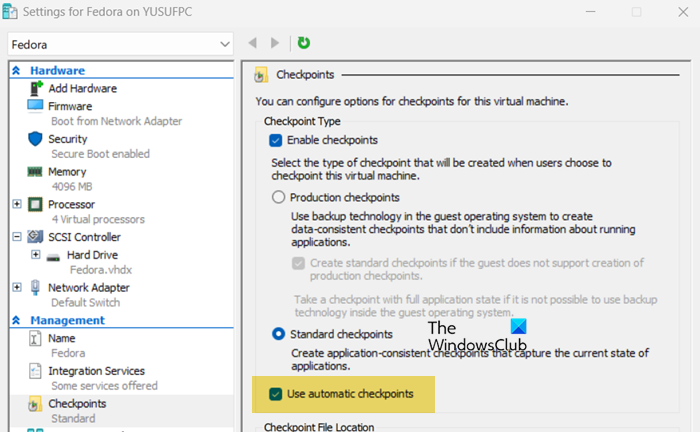
Task: Uncheck the Enable checkpoints checkbox
Action: click(277, 140)
